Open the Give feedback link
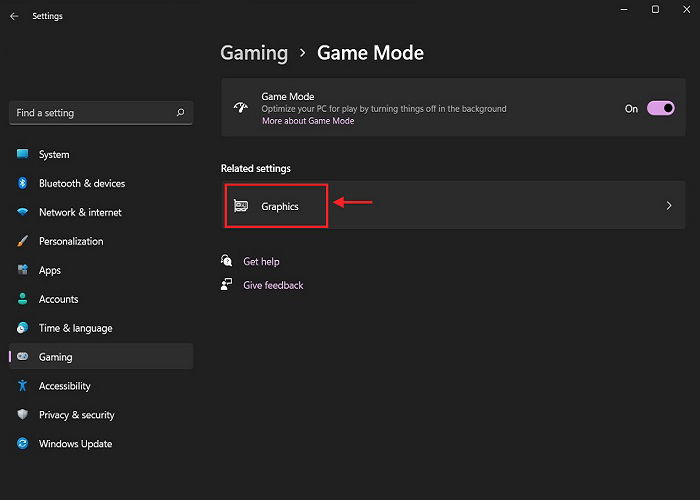Image resolution: width=700 pixels, height=500 pixels. click(273, 285)
